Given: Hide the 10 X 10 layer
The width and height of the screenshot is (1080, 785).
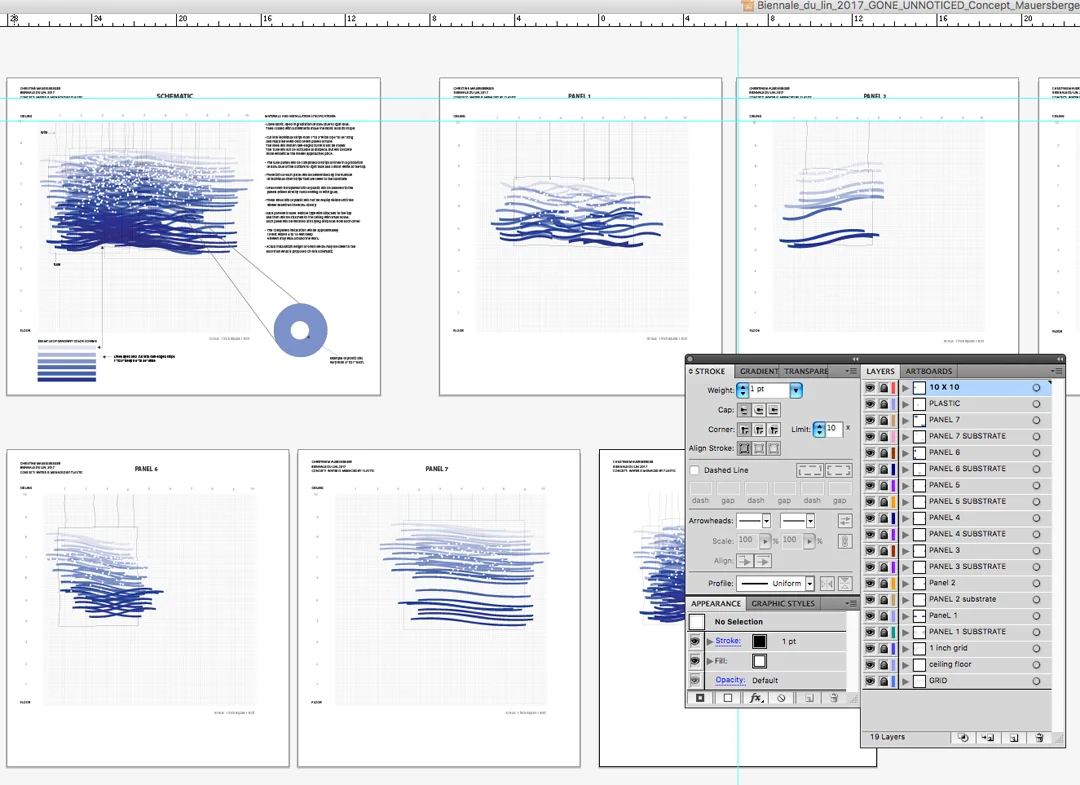Looking at the screenshot, I should click(870, 388).
